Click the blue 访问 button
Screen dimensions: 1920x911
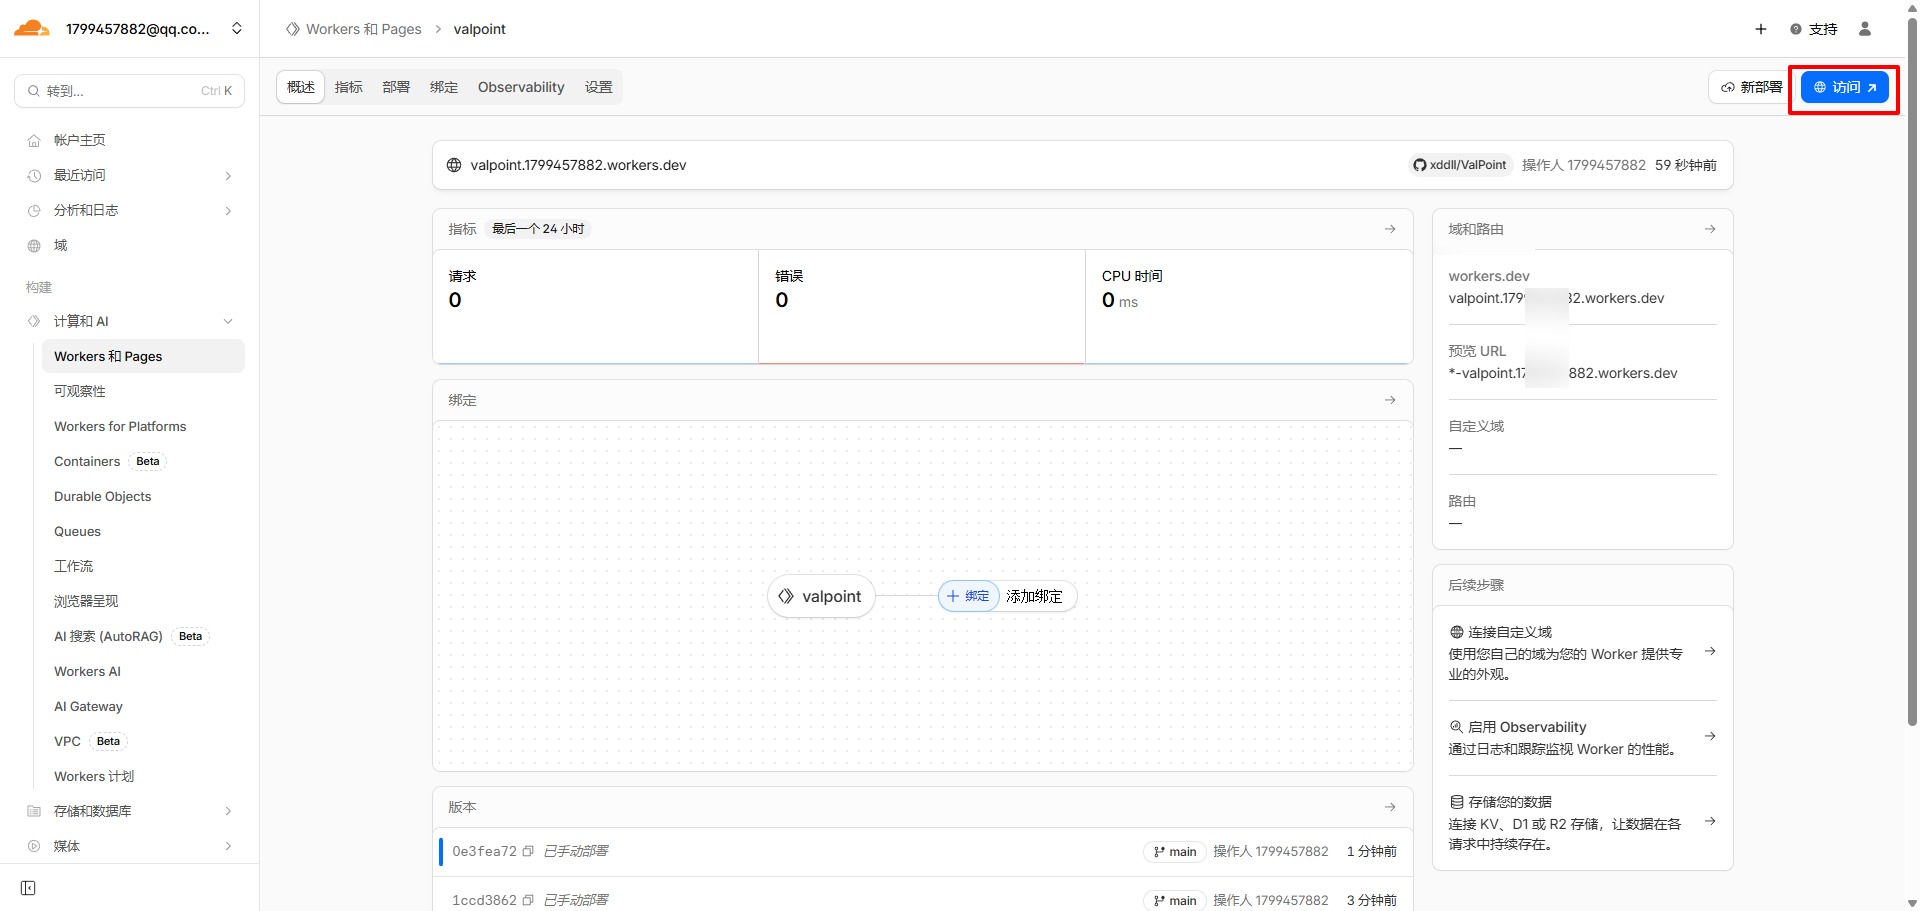[x=1845, y=87]
